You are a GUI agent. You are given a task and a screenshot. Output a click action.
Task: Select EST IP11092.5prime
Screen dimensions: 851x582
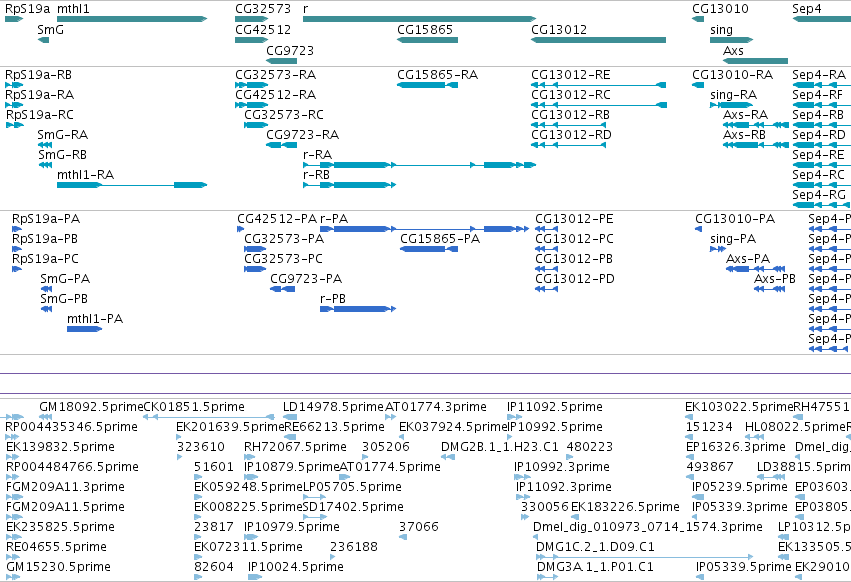(x=555, y=407)
